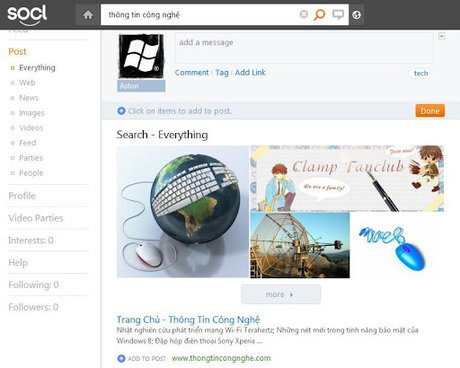The width and height of the screenshot is (460, 368).
Task: Click the tech tag
Action: (x=421, y=73)
